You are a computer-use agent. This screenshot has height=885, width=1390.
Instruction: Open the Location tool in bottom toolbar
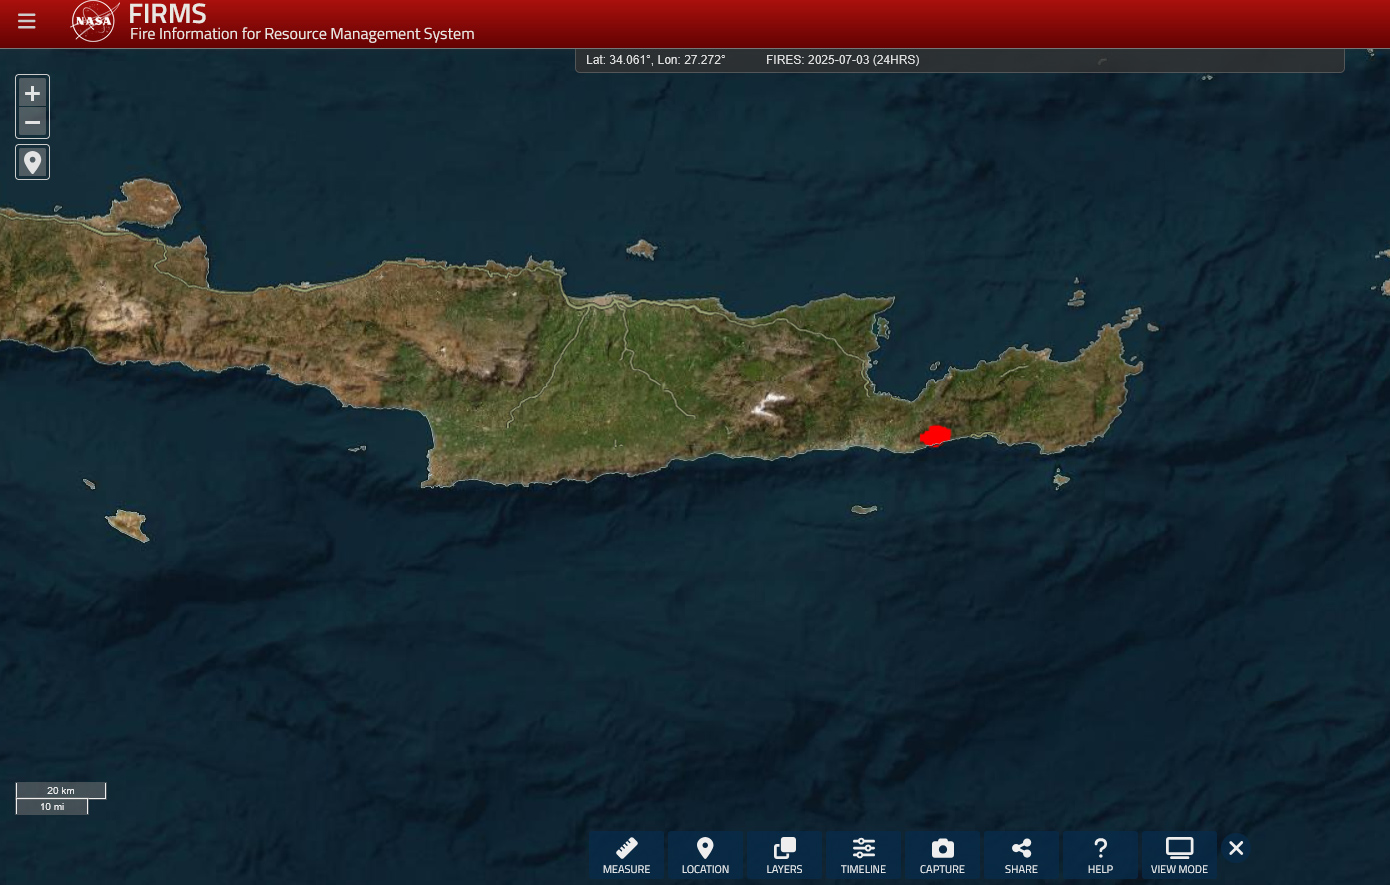tap(705, 855)
